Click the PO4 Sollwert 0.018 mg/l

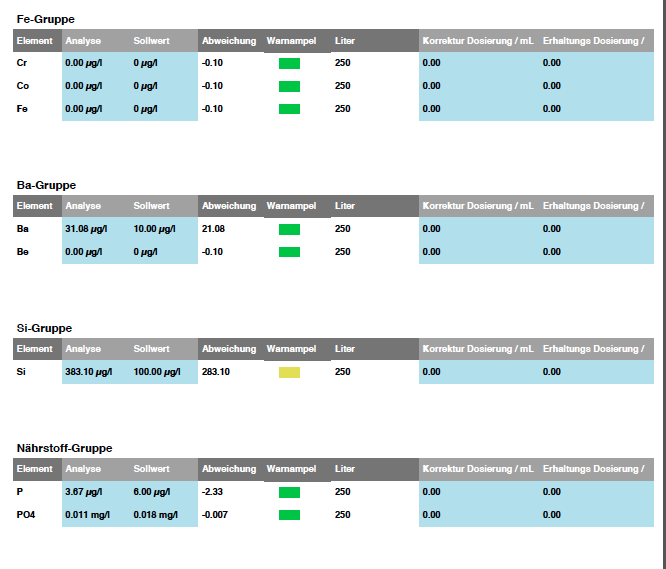click(156, 515)
